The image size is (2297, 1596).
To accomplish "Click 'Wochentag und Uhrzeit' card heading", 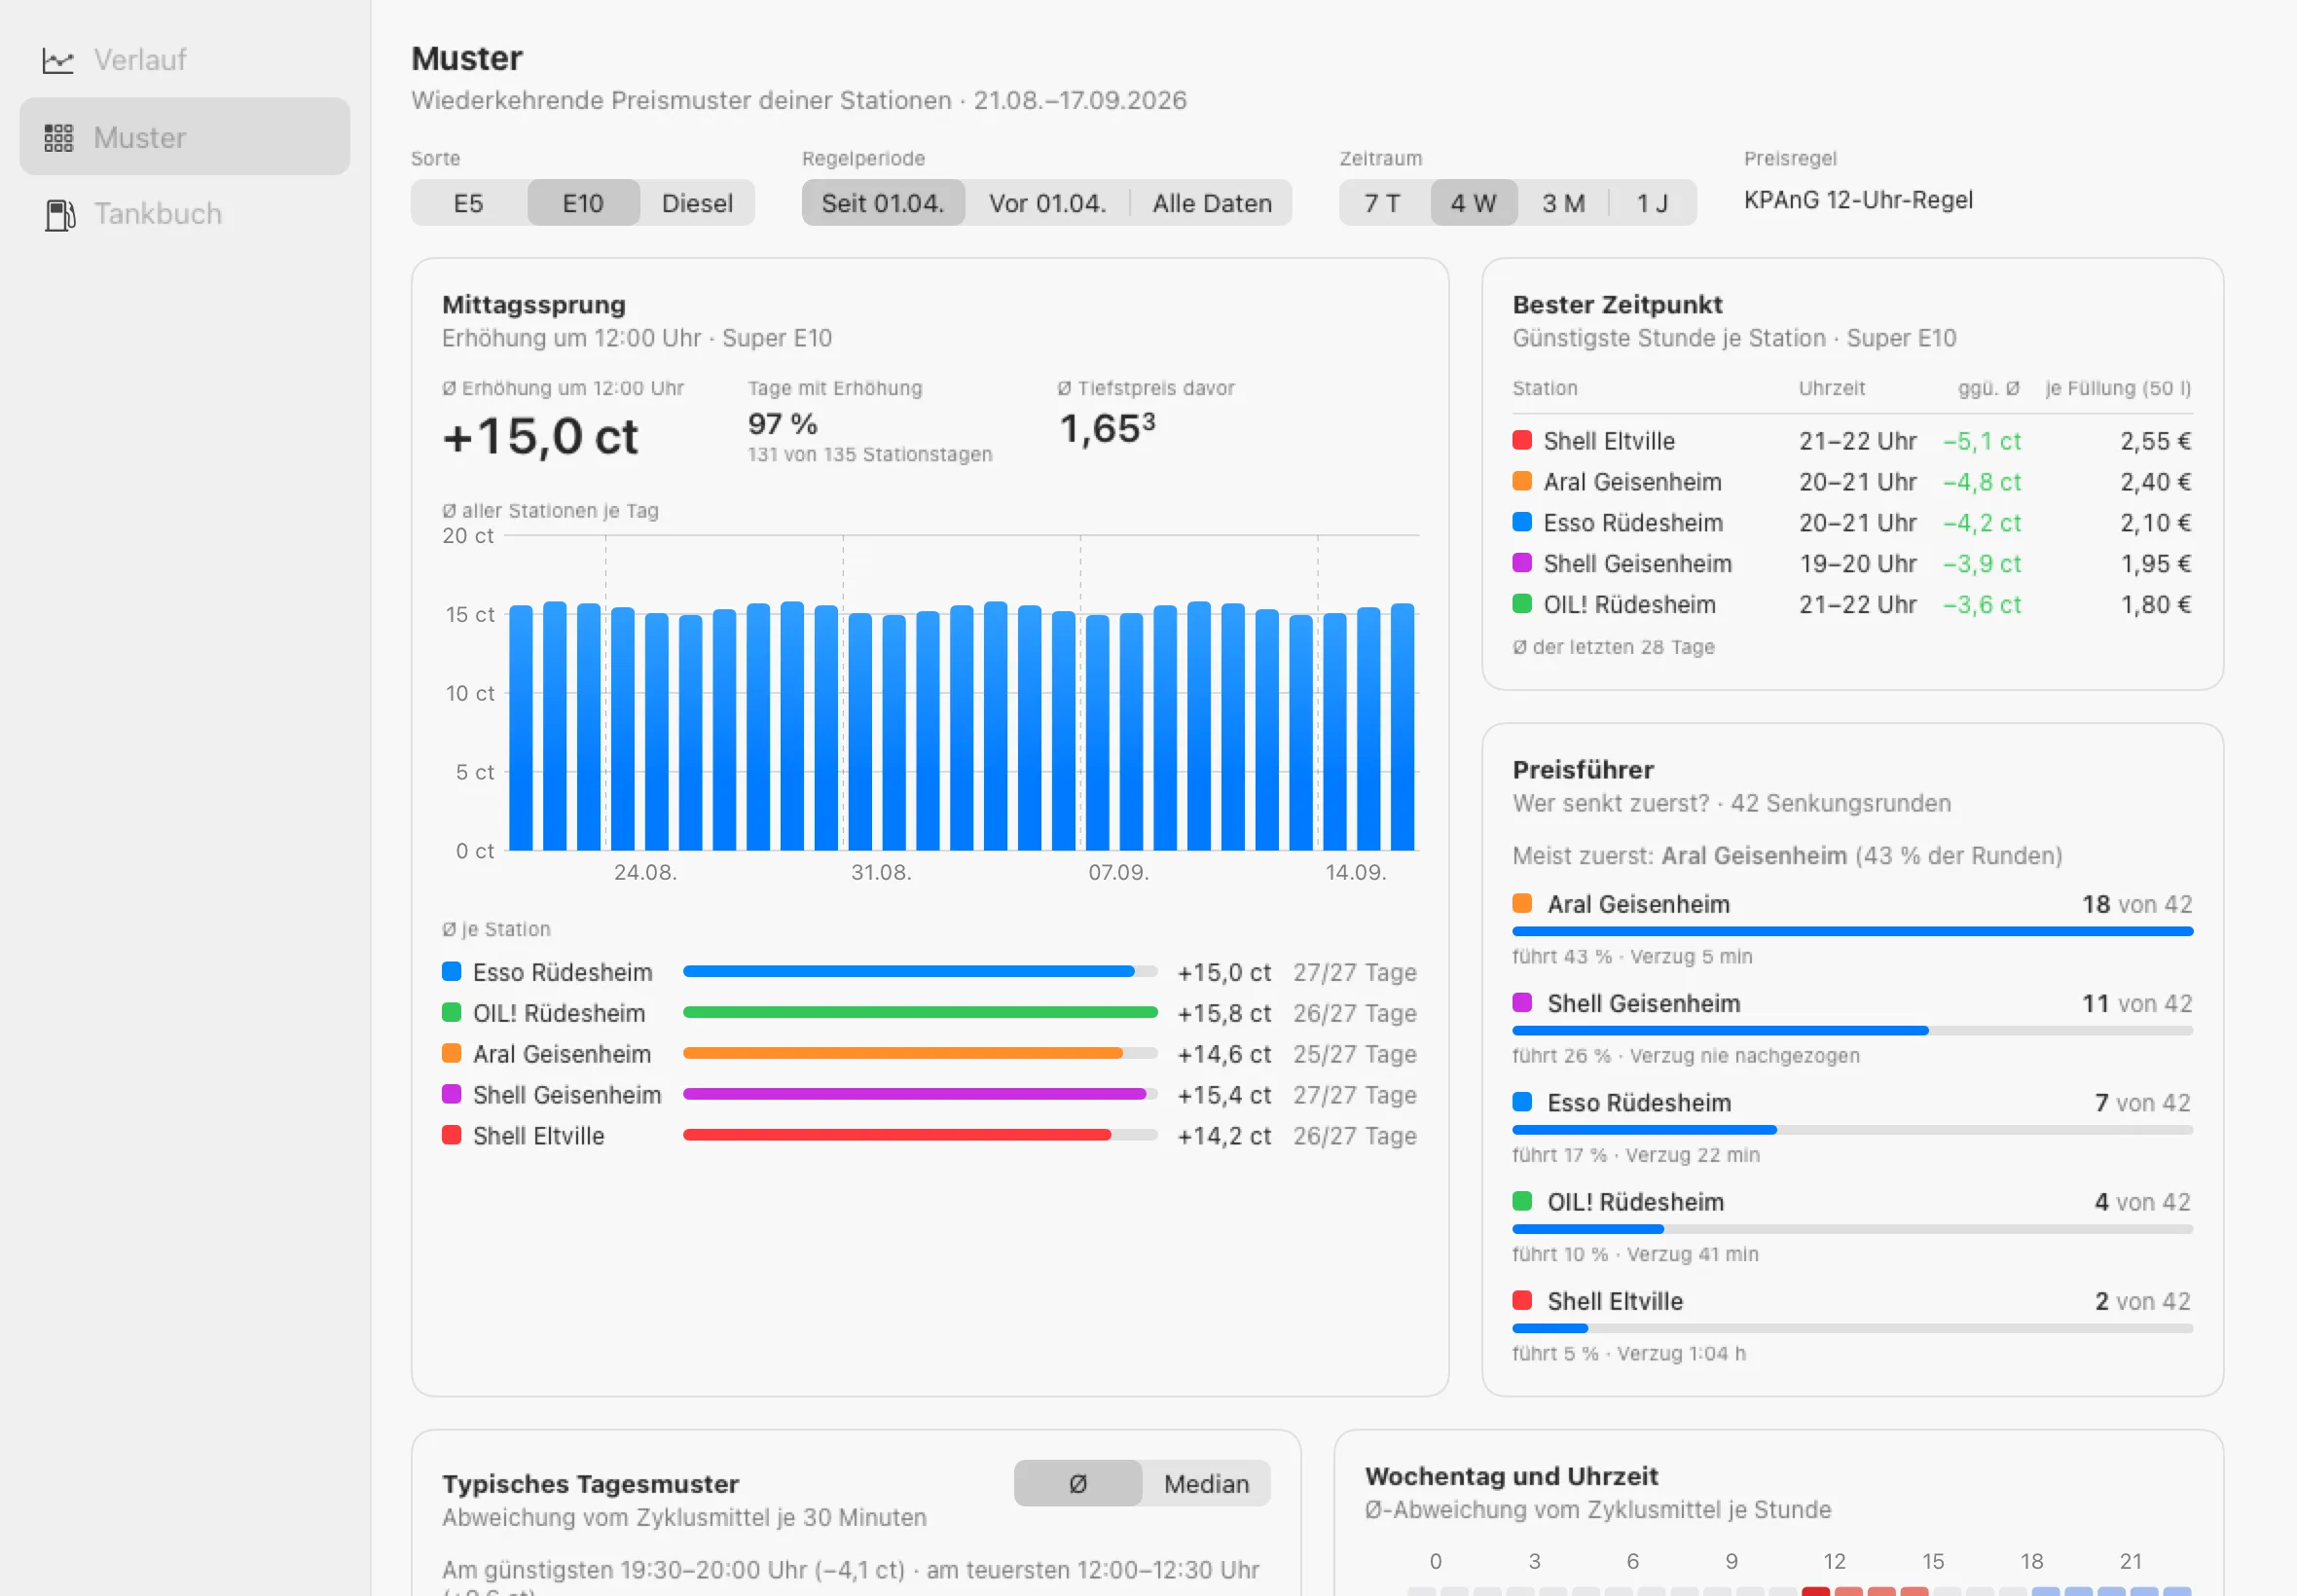I will coord(1511,1476).
